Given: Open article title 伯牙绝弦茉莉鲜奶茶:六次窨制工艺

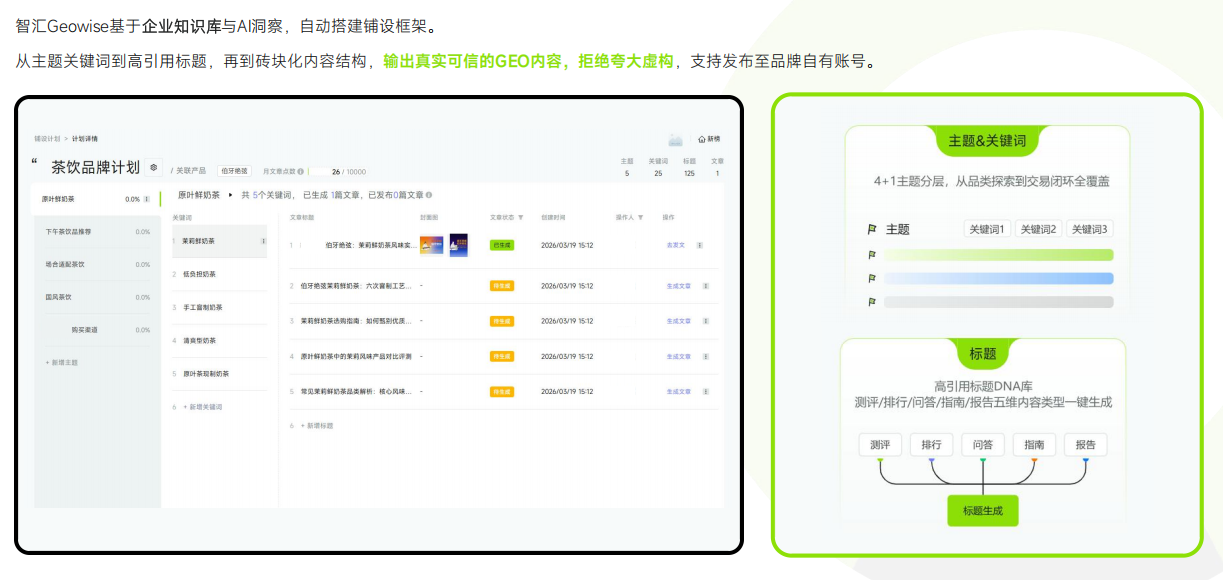Looking at the screenshot, I should click(x=356, y=285).
